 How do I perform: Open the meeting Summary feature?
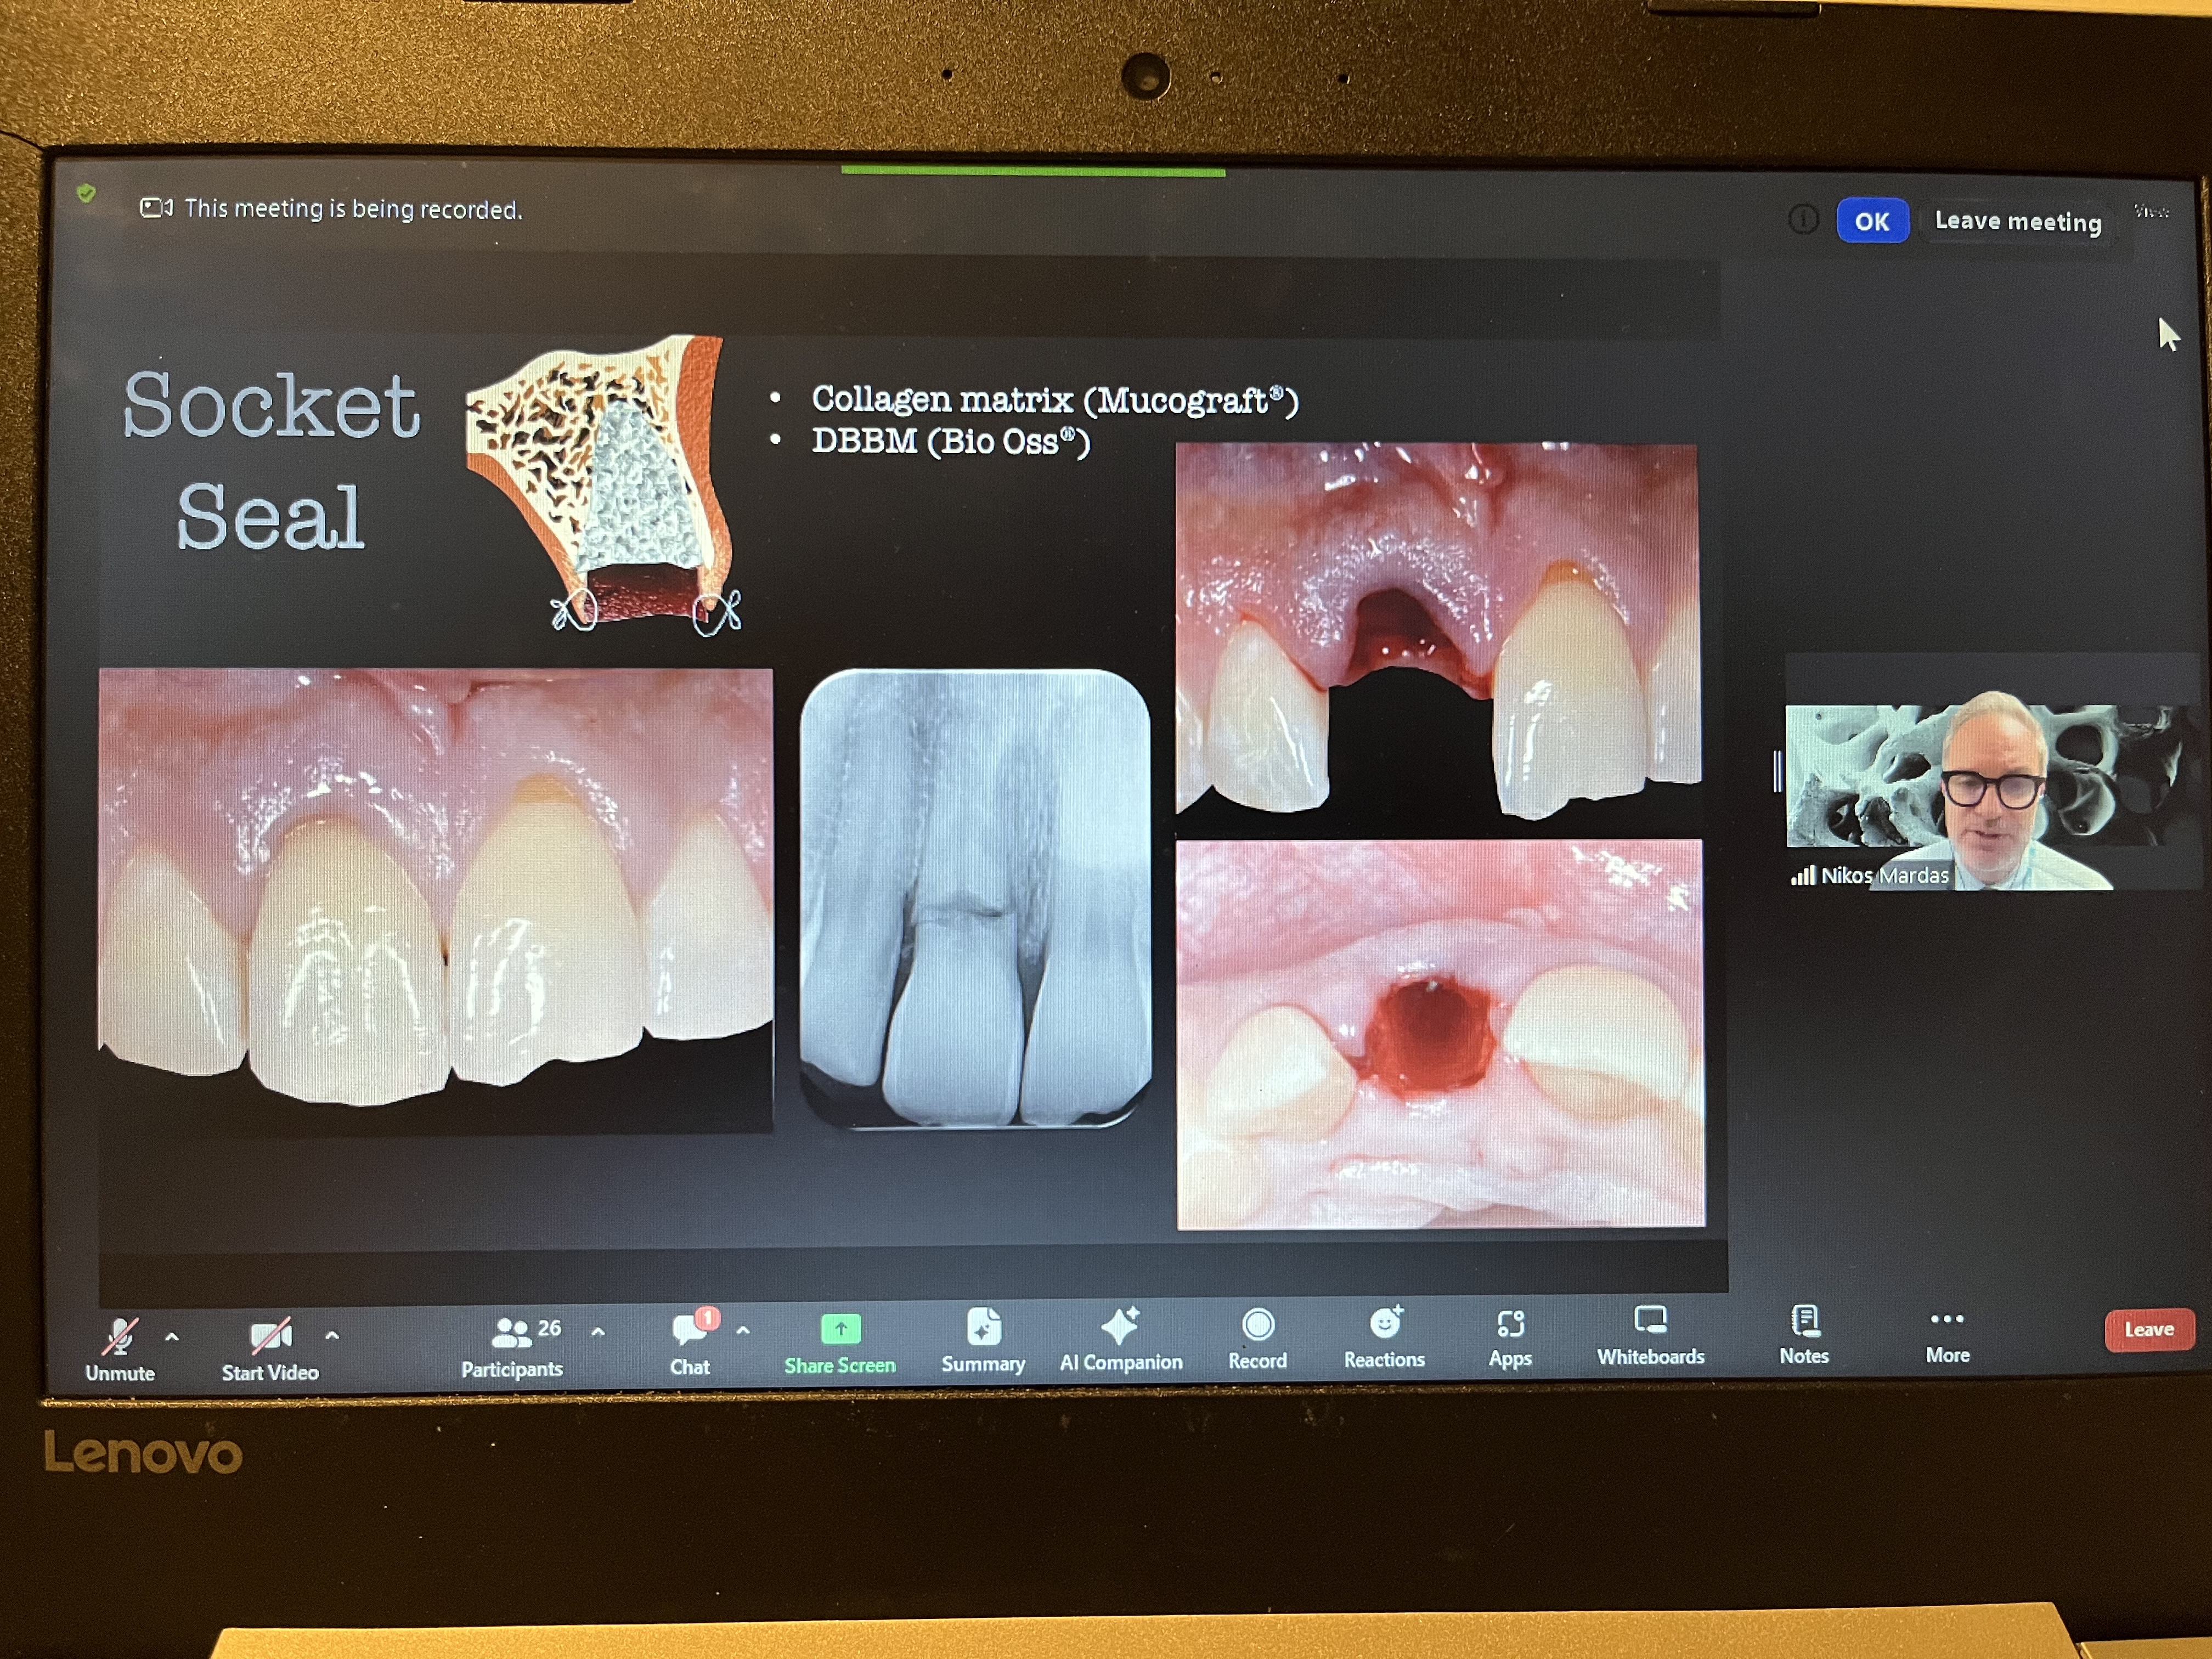pyautogui.click(x=984, y=1330)
